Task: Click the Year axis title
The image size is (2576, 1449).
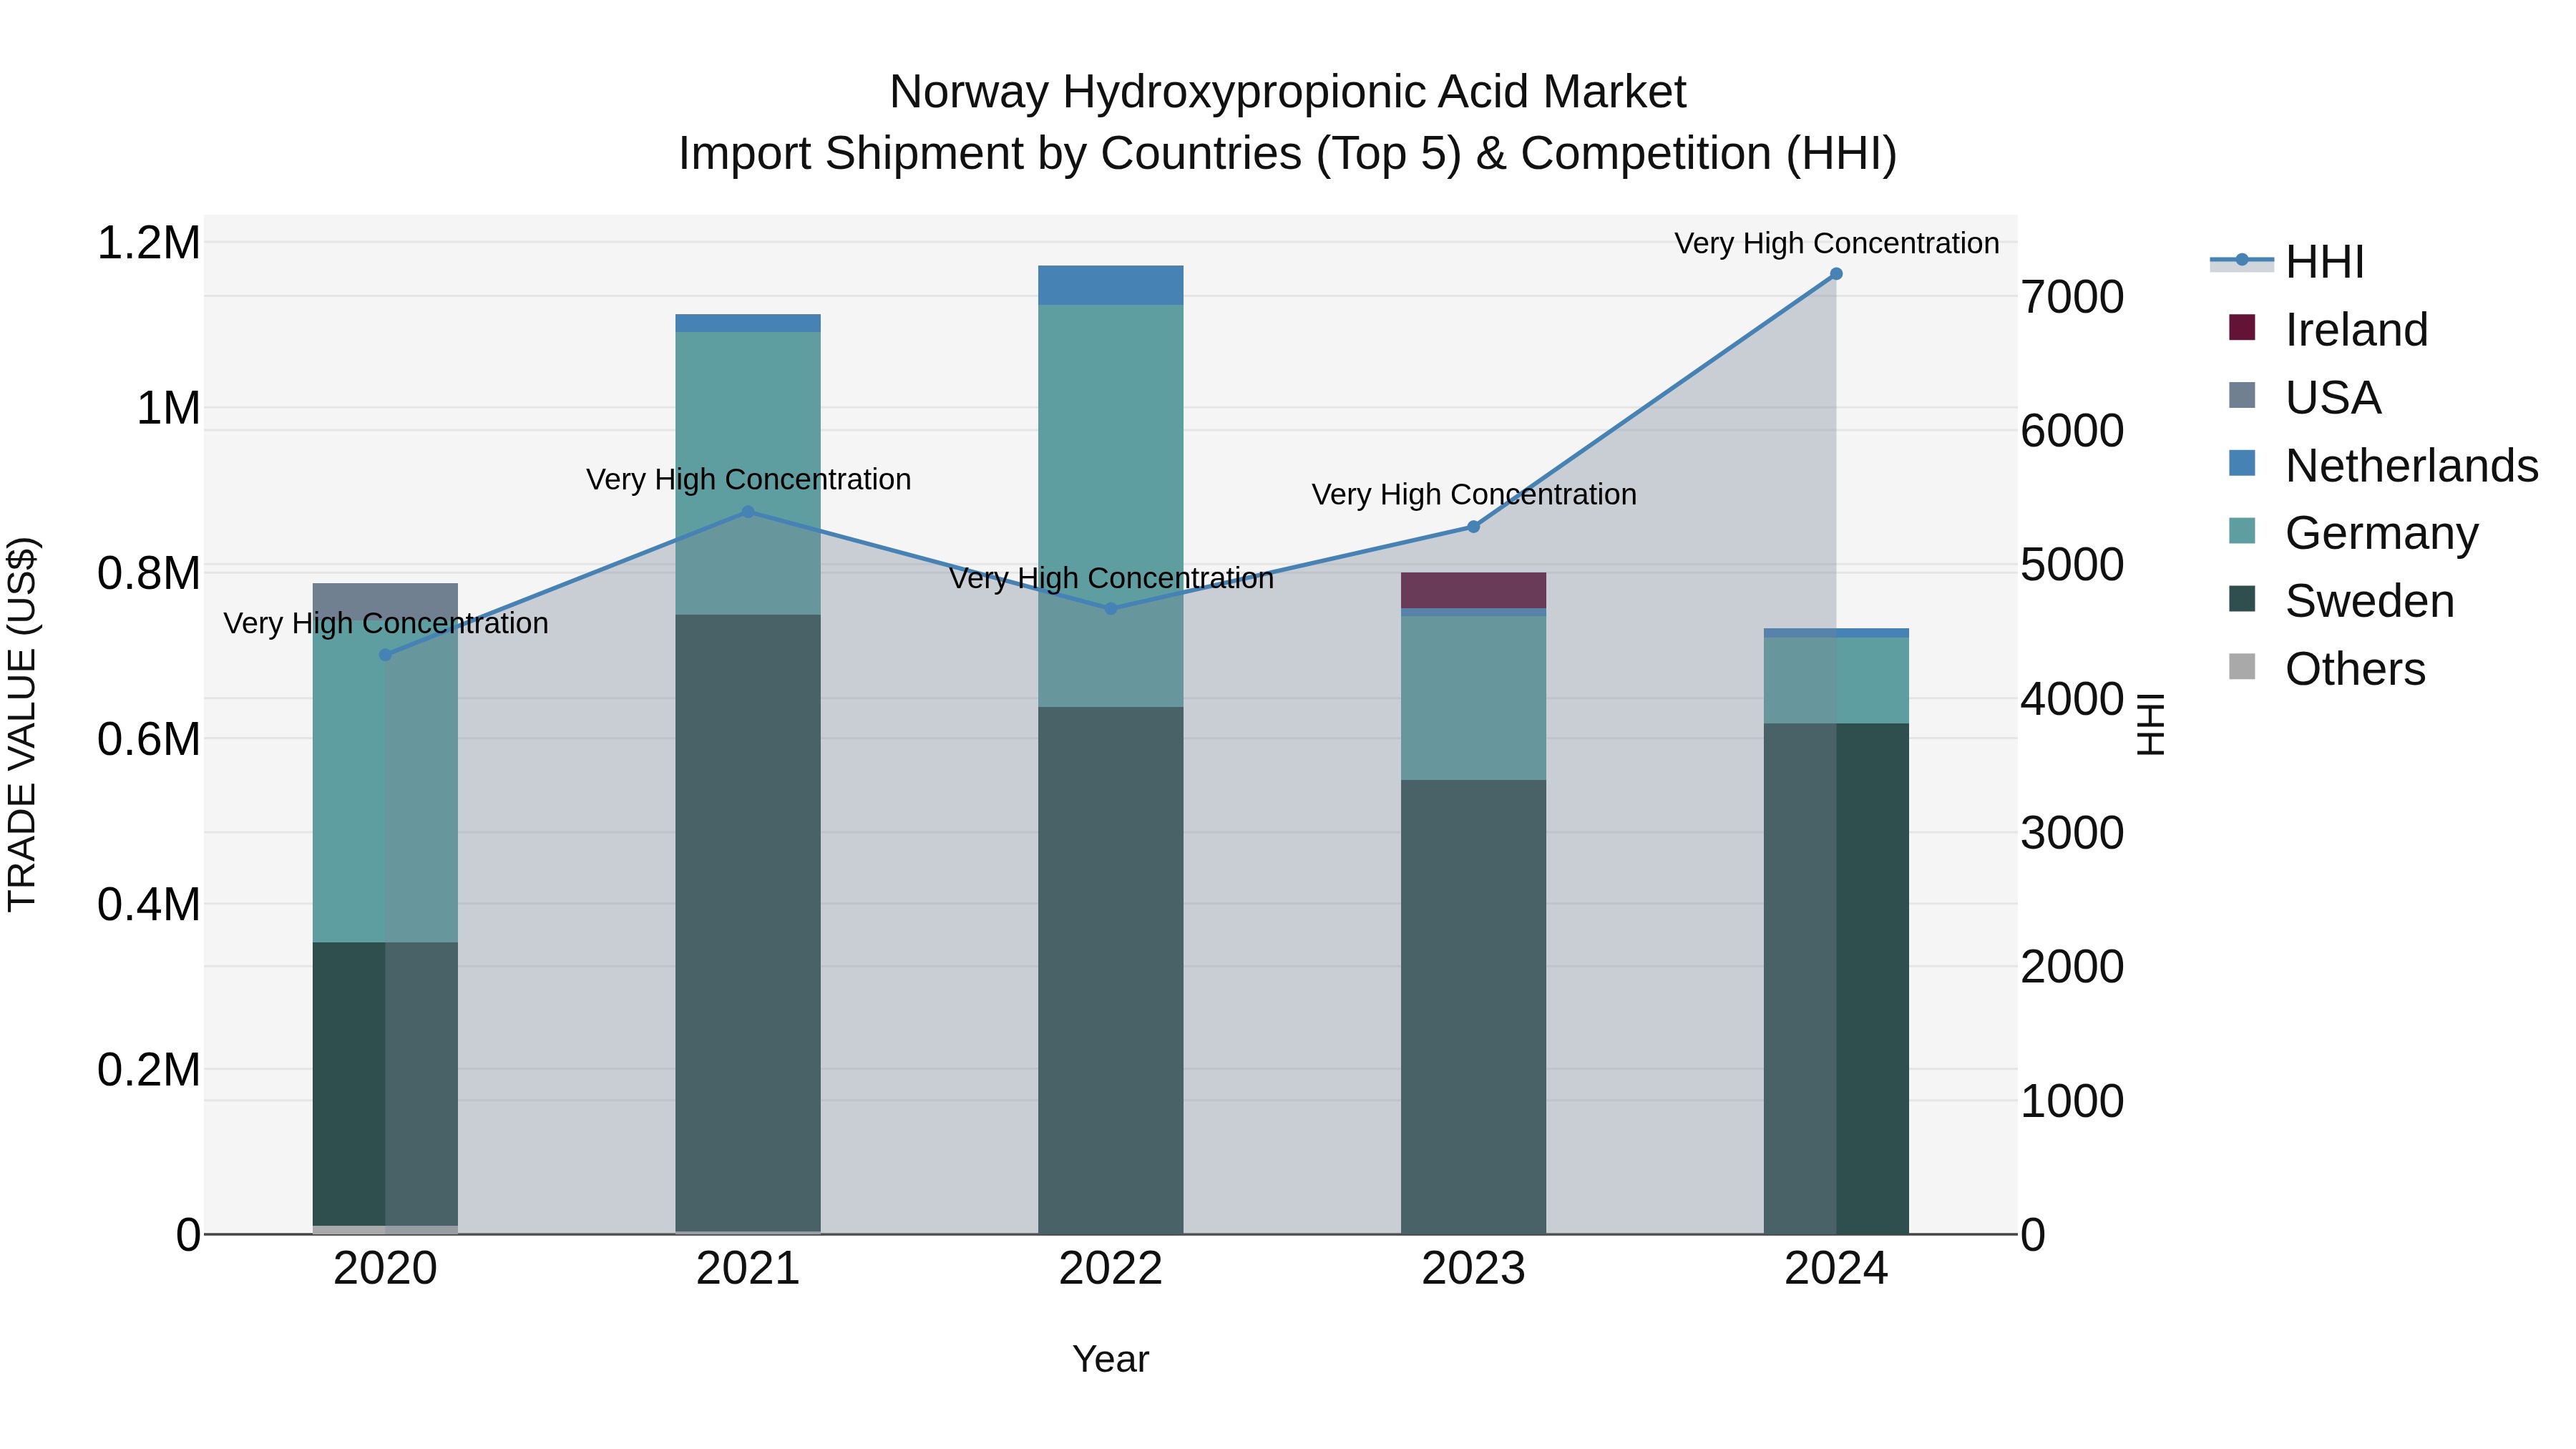Action: pyautogui.click(x=1111, y=1359)
